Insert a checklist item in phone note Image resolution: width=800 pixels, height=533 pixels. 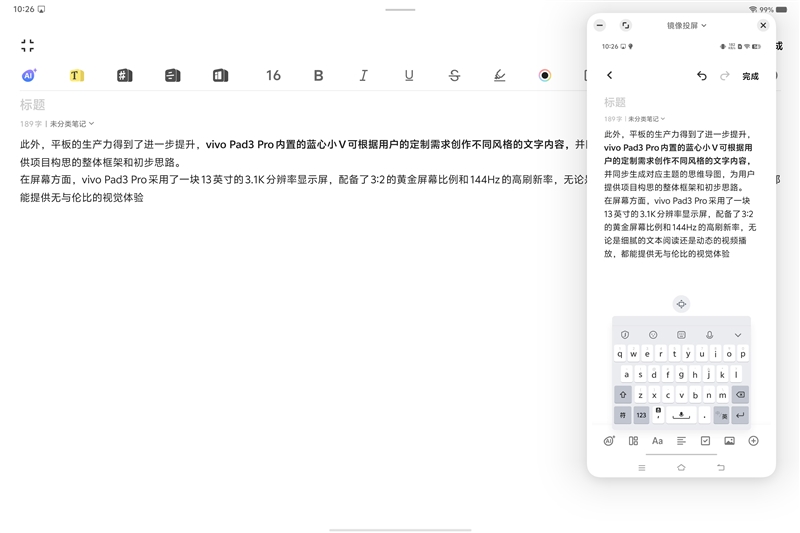705,441
